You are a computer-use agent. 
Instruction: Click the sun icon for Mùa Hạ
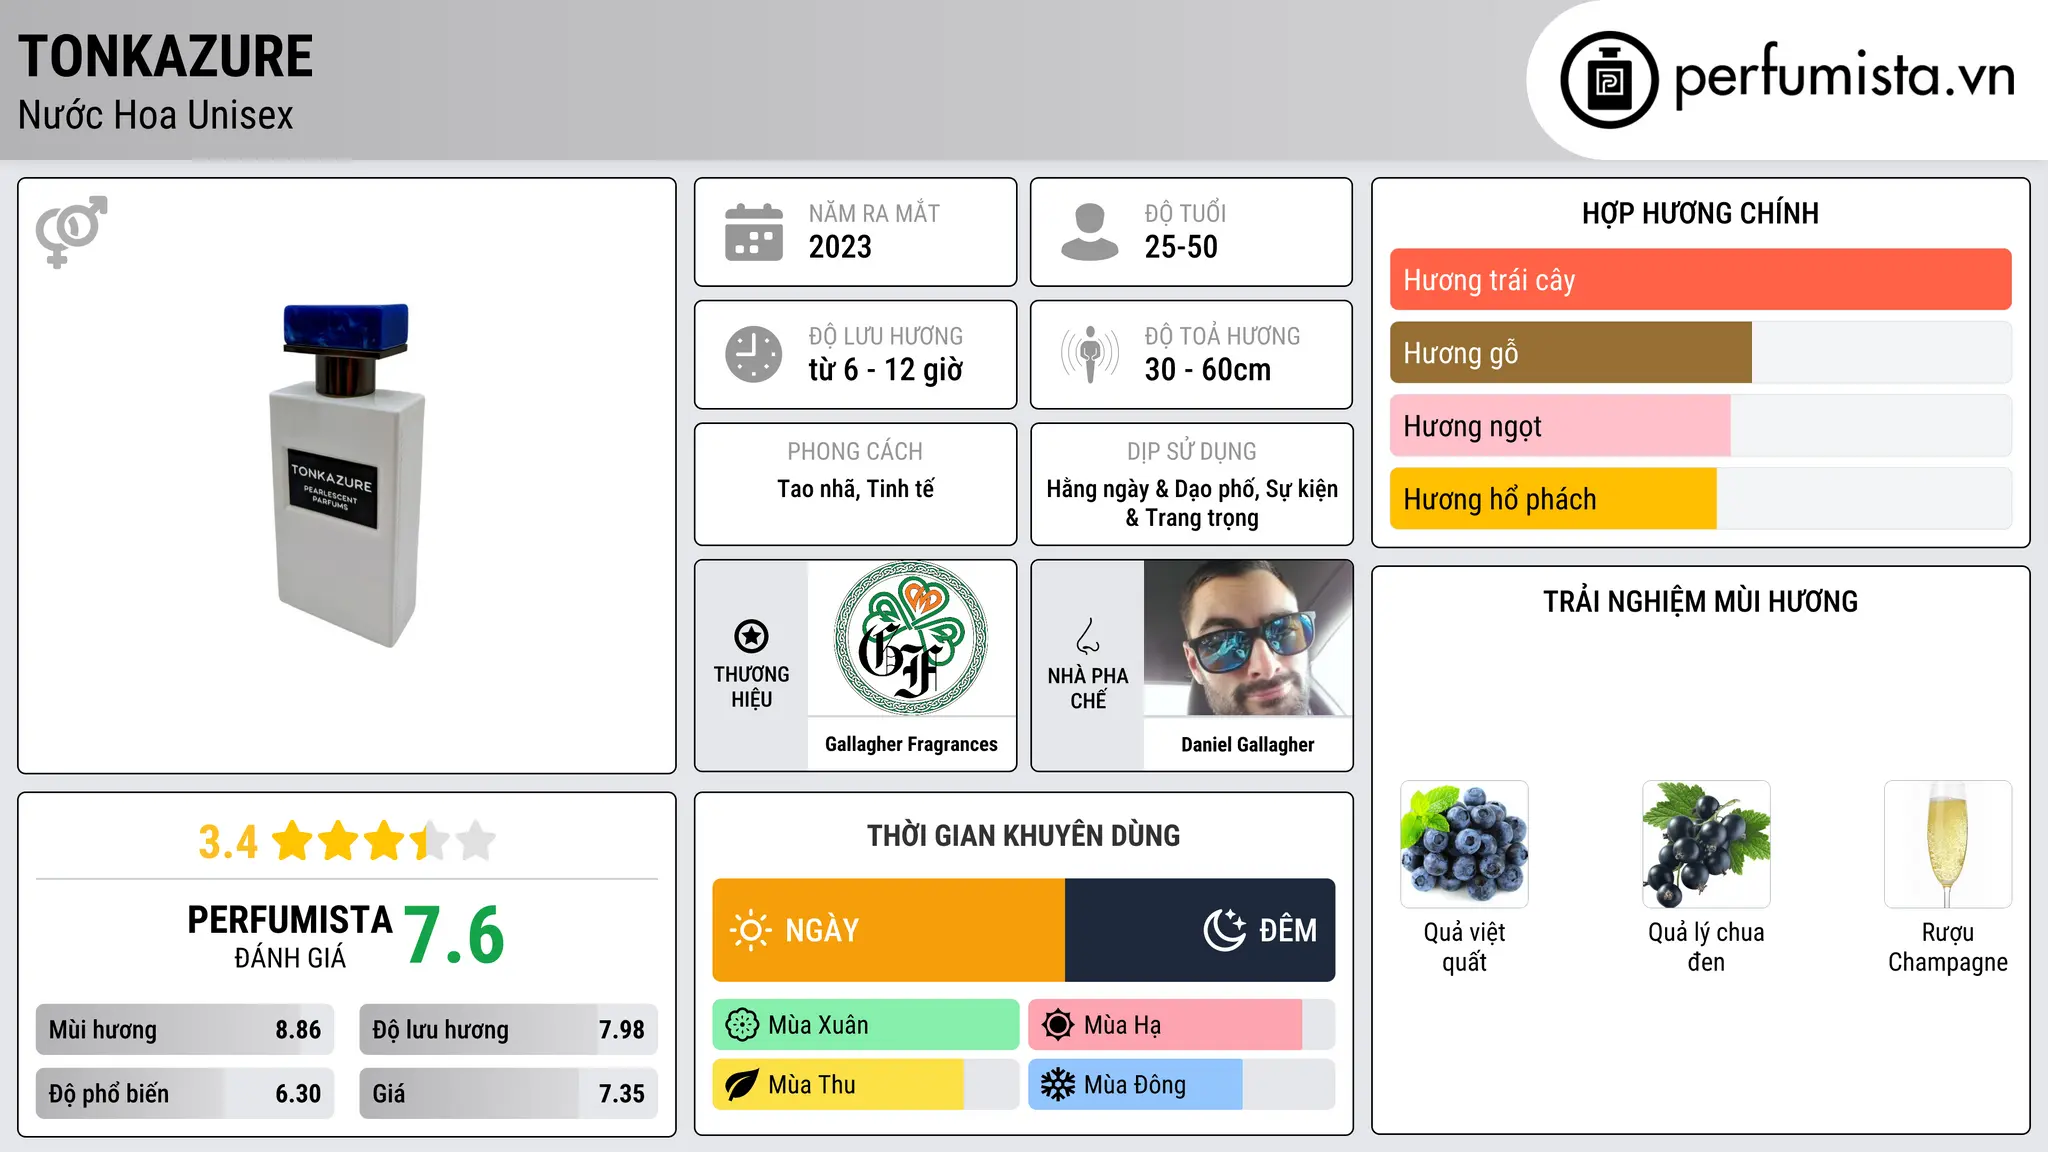click(1057, 1025)
